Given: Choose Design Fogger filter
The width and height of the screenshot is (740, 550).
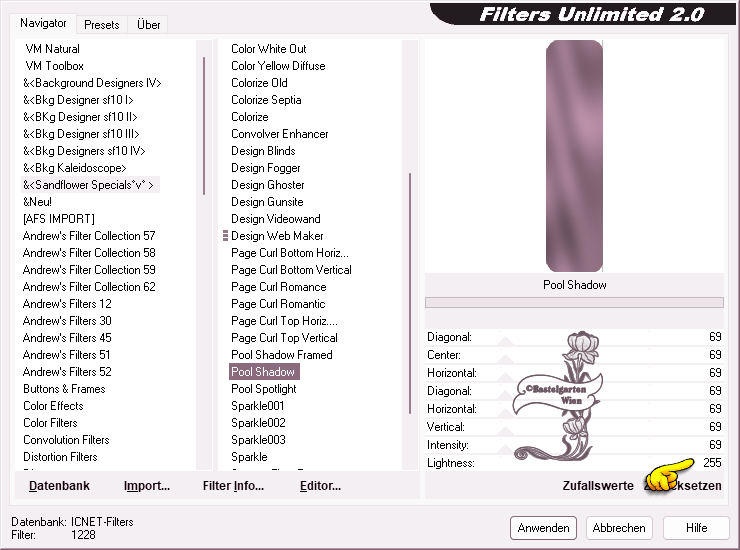Looking at the screenshot, I should (x=266, y=168).
